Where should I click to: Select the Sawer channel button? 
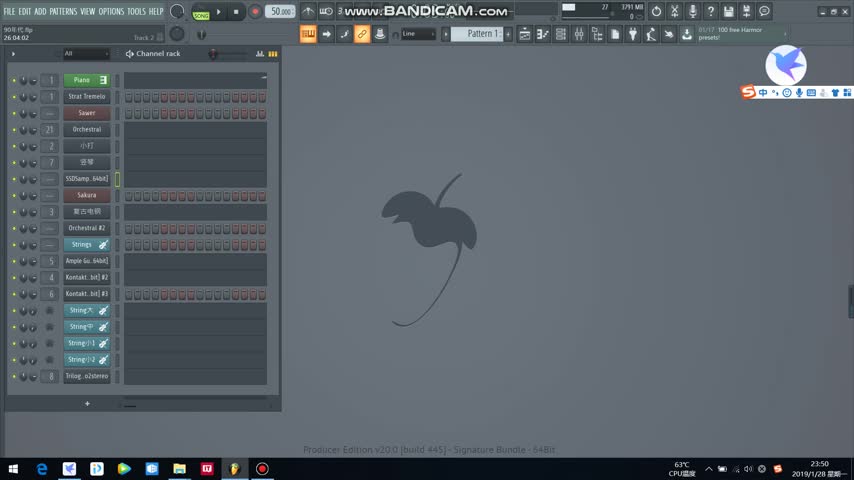(87, 113)
